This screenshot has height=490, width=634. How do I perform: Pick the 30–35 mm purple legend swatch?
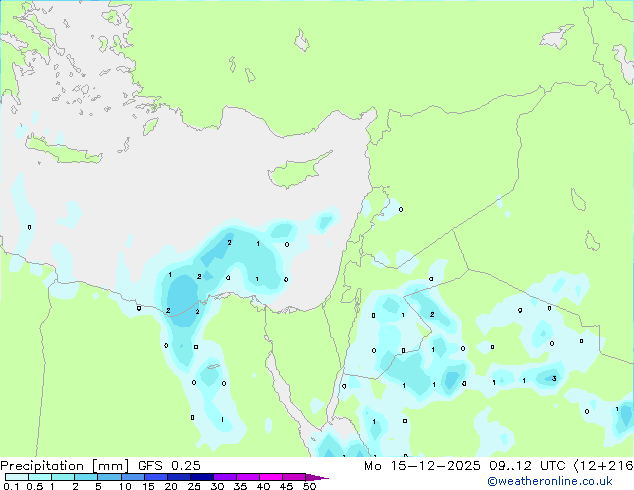coord(224,477)
